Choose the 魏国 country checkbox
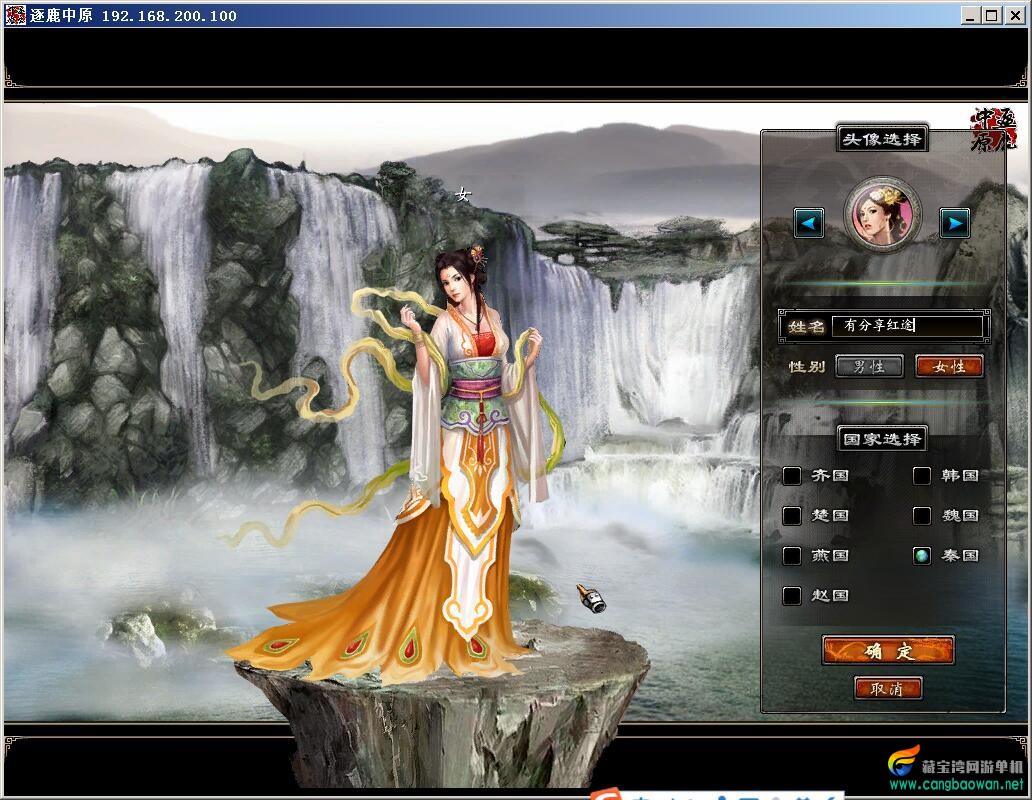 [x=922, y=515]
